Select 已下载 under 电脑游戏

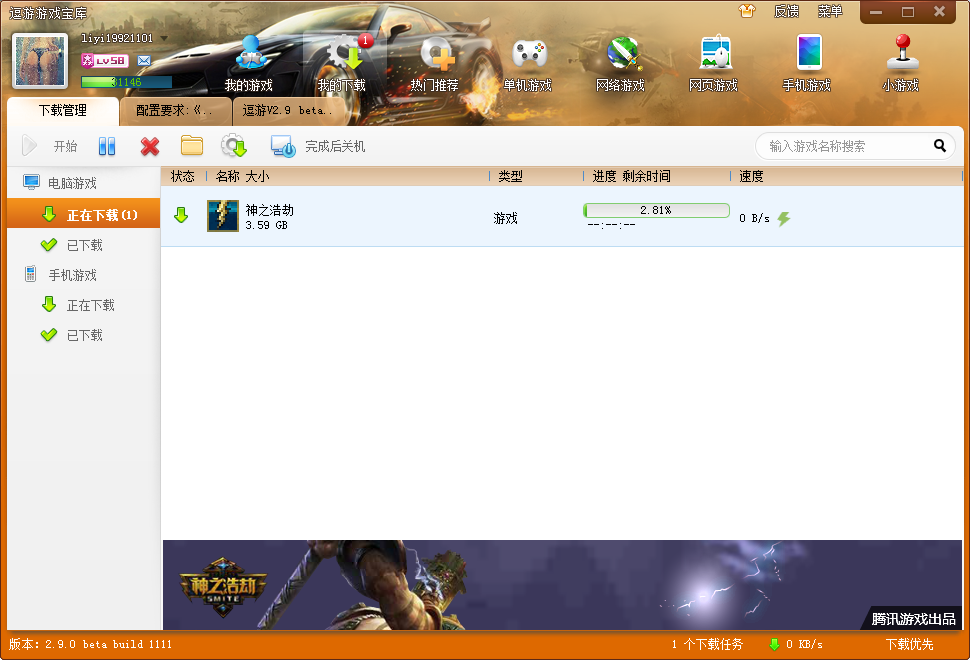click(84, 245)
